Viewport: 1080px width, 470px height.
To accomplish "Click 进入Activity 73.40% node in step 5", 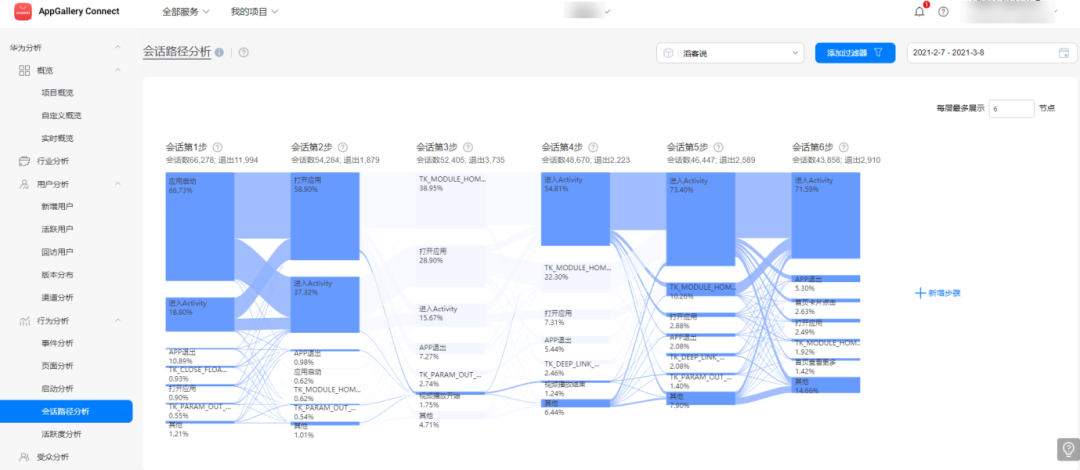I will point(701,219).
